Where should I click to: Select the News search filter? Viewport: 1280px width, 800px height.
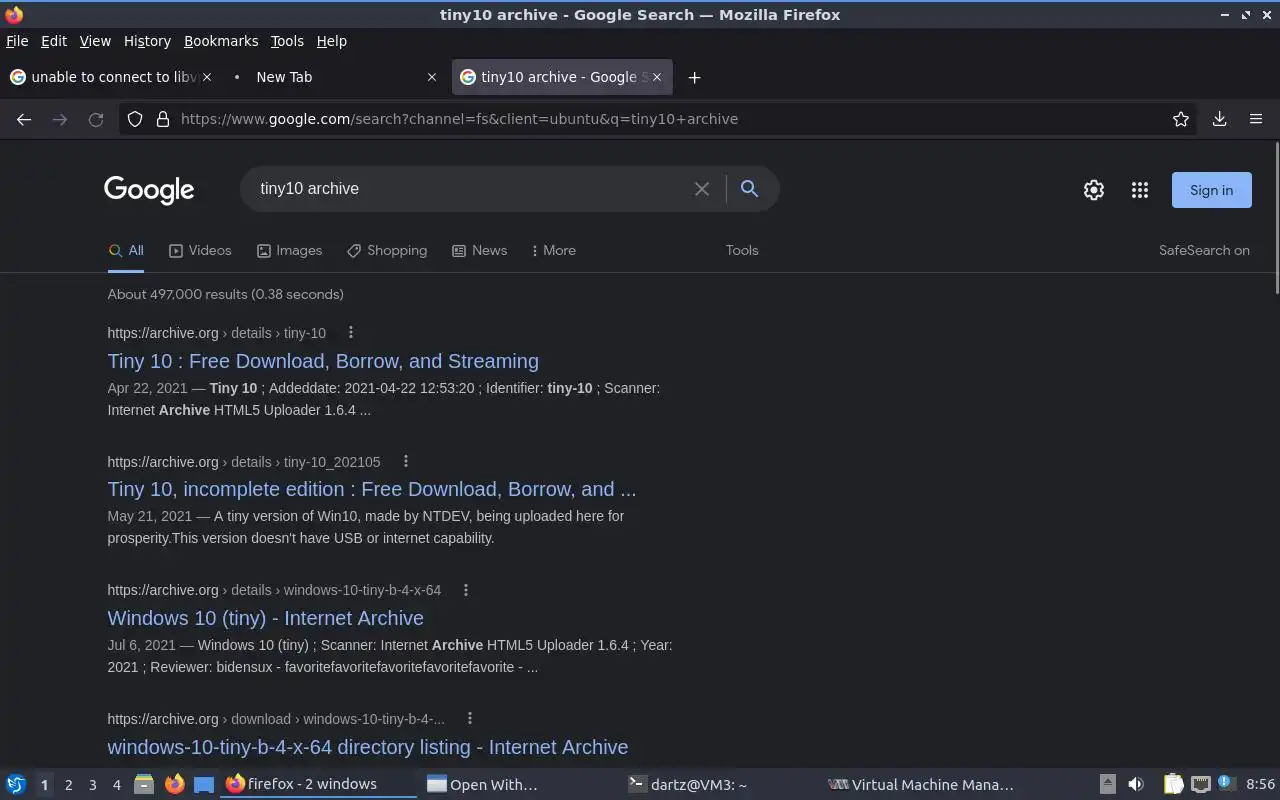[479, 250]
